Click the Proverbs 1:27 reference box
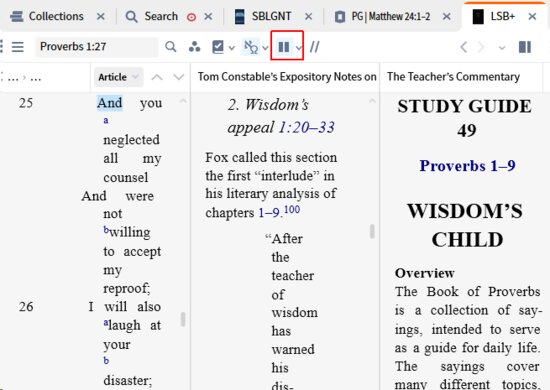This screenshot has width=550, height=390. click(x=96, y=47)
